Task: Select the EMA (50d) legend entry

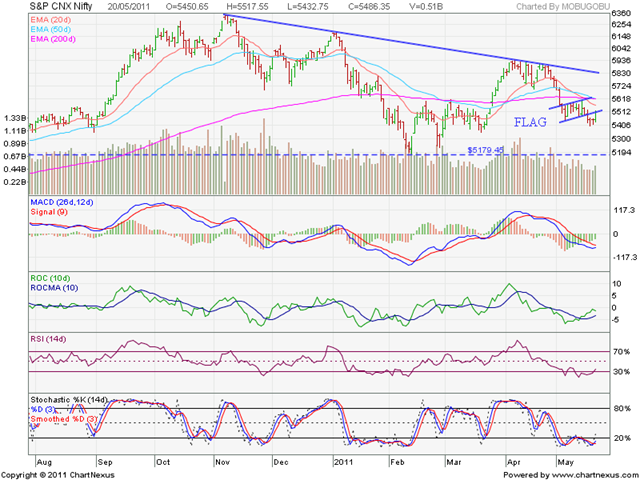Action: (x=50, y=29)
